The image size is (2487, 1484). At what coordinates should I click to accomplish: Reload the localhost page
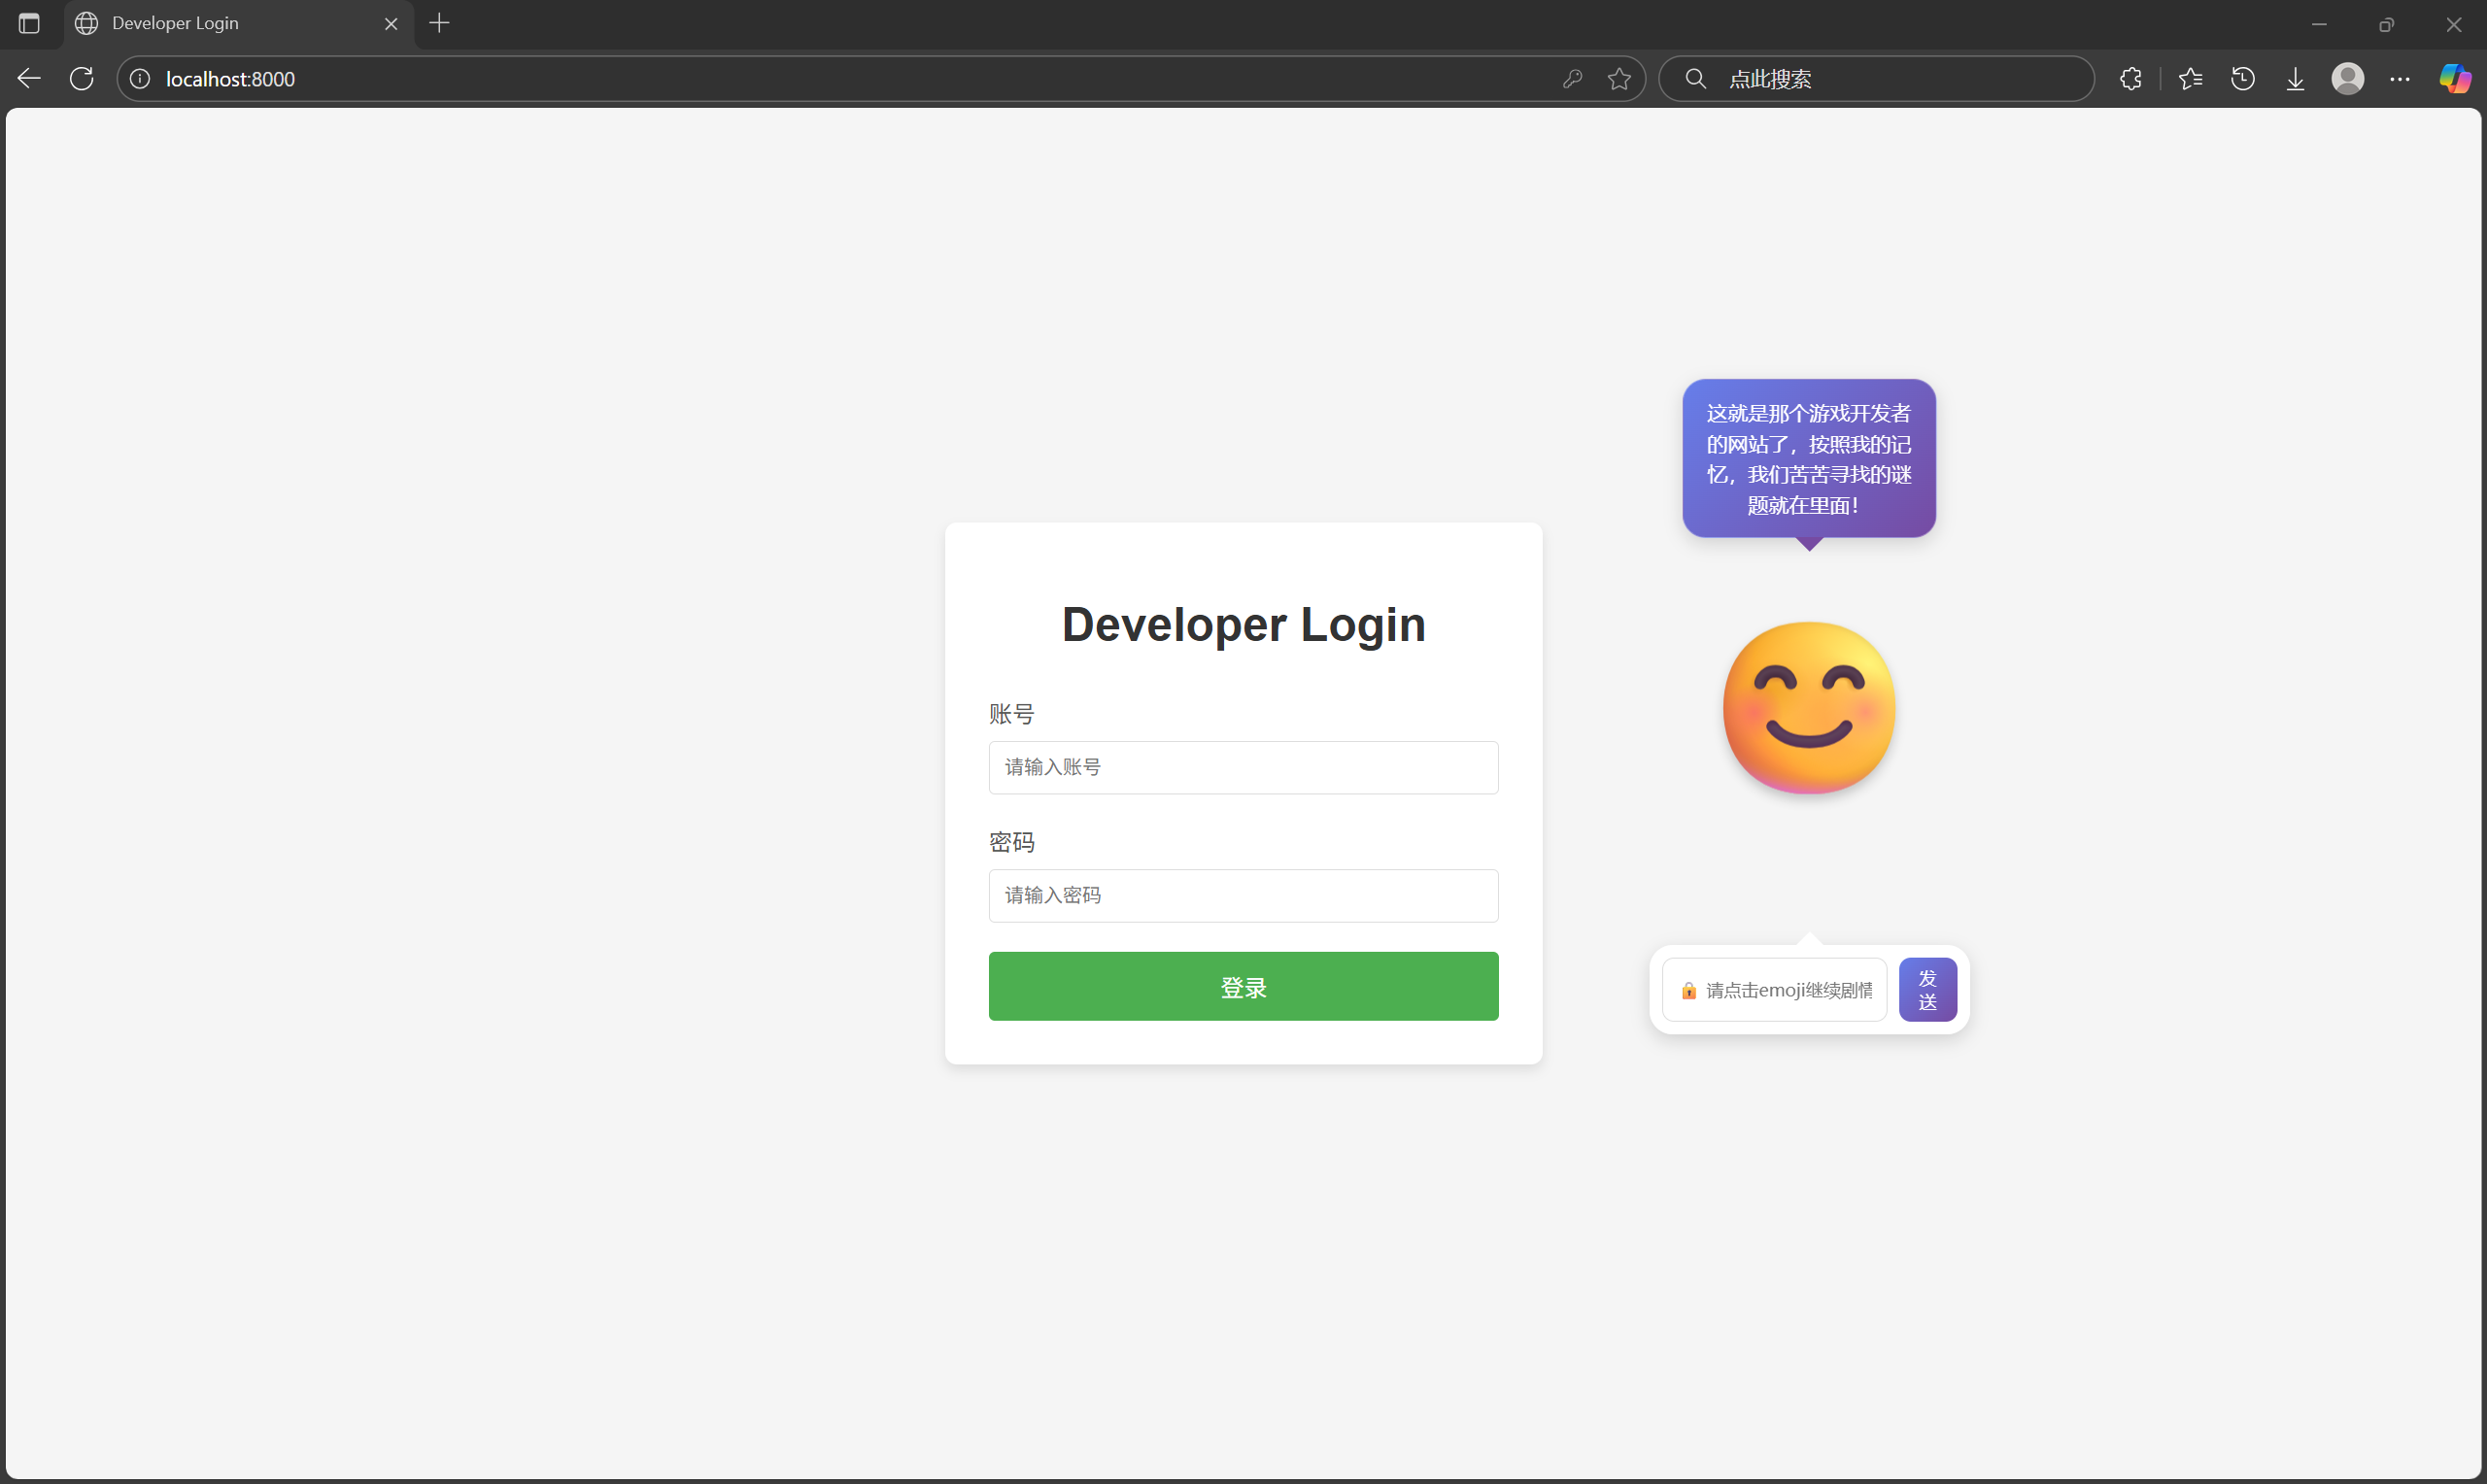tap(82, 79)
